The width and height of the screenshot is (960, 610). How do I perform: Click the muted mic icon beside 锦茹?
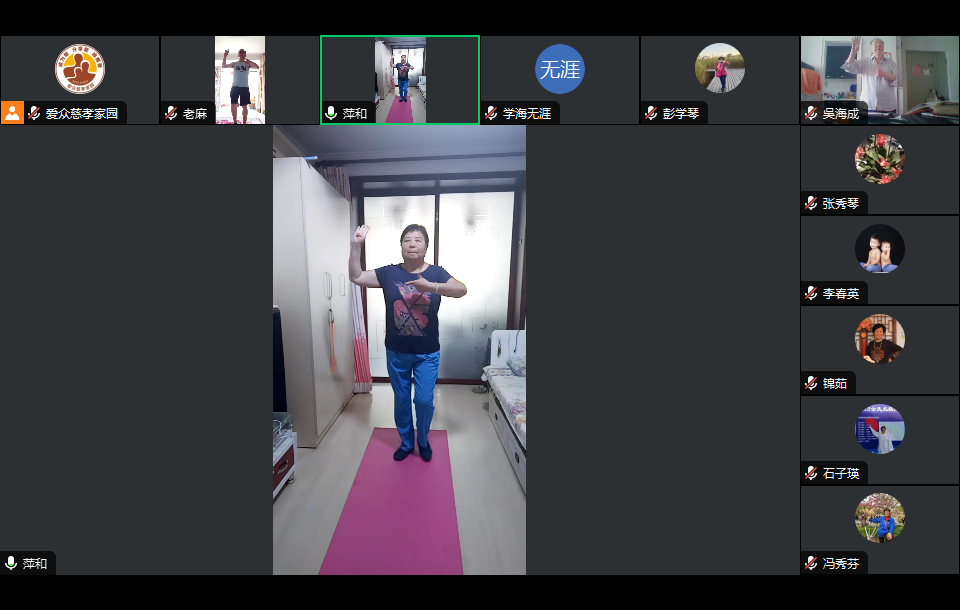[x=811, y=384]
